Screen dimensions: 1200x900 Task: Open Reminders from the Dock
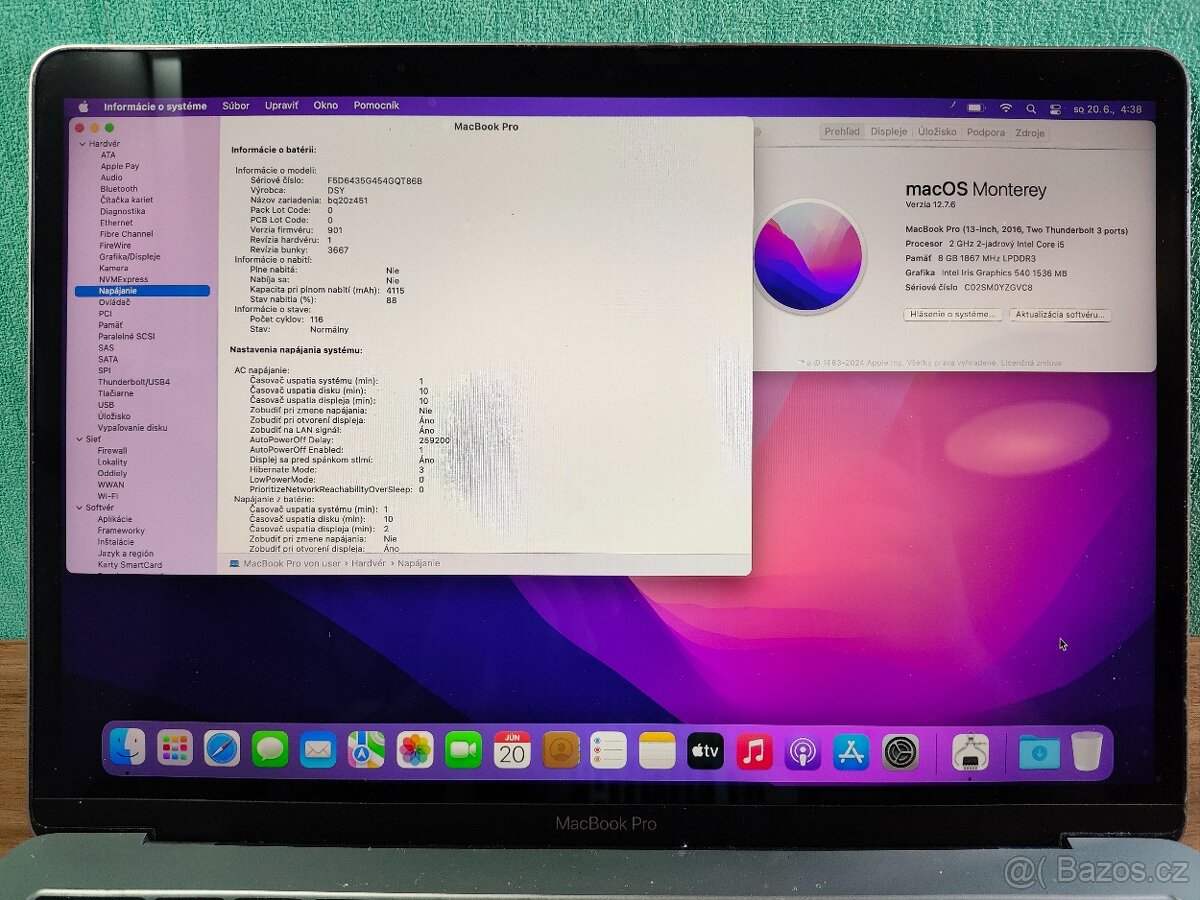[608, 750]
